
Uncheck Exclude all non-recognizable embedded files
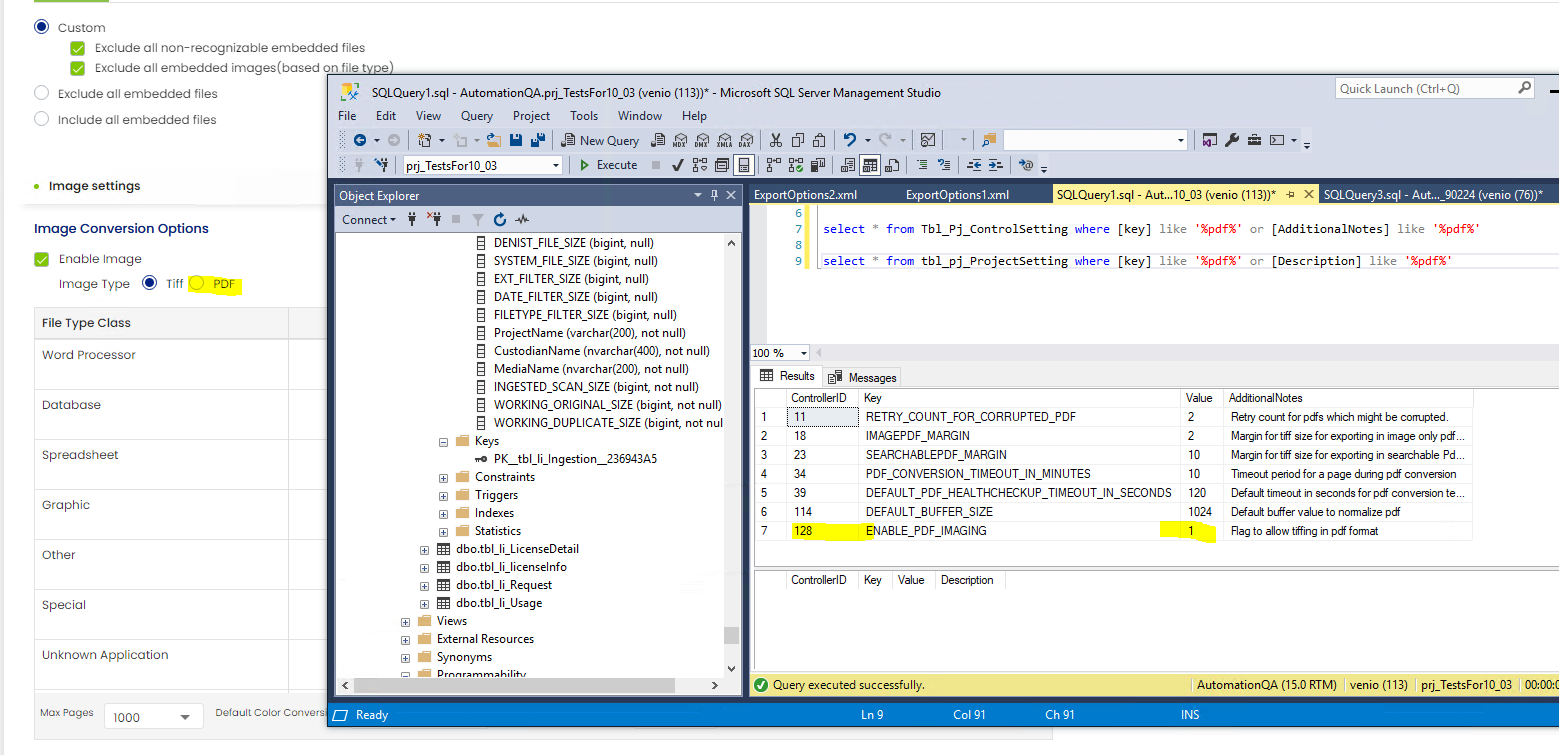tap(77, 48)
